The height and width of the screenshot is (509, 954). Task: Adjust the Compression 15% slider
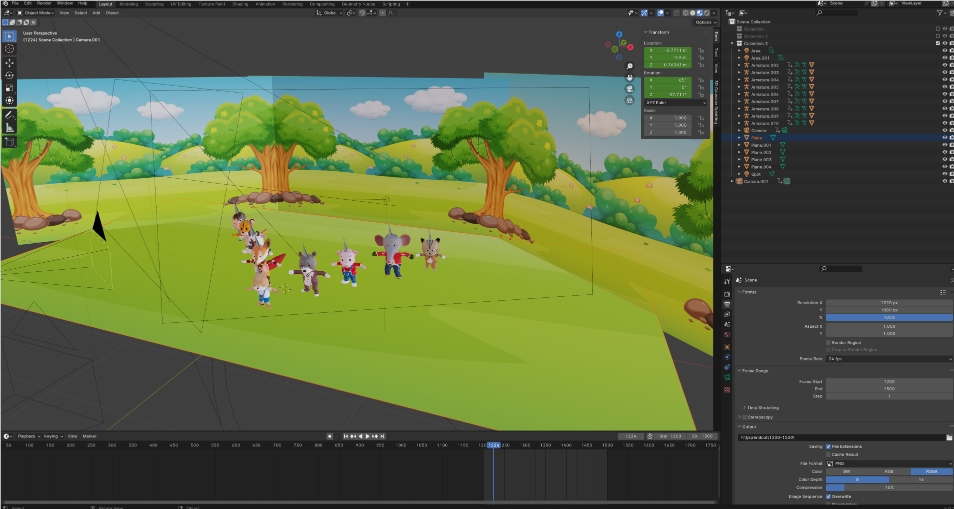890,488
